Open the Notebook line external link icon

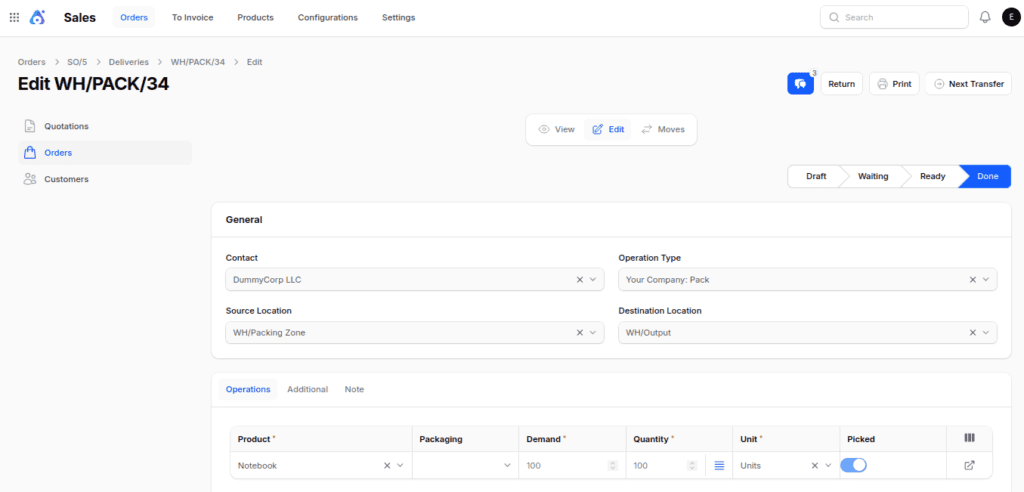point(969,465)
